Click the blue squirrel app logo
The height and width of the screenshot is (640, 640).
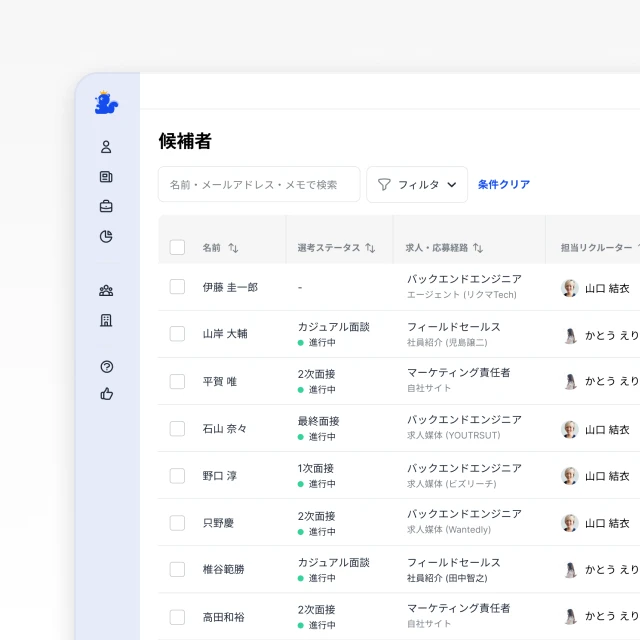[106, 102]
